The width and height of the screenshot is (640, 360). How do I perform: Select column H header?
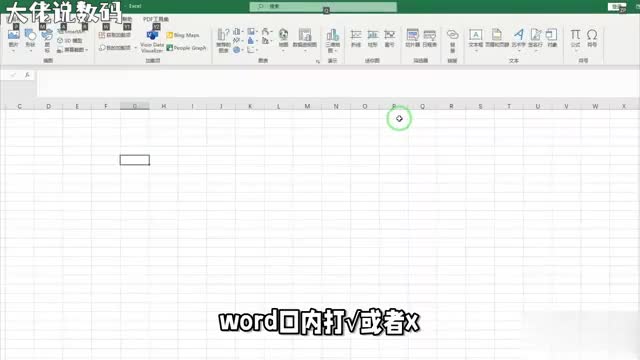click(x=164, y=106)
